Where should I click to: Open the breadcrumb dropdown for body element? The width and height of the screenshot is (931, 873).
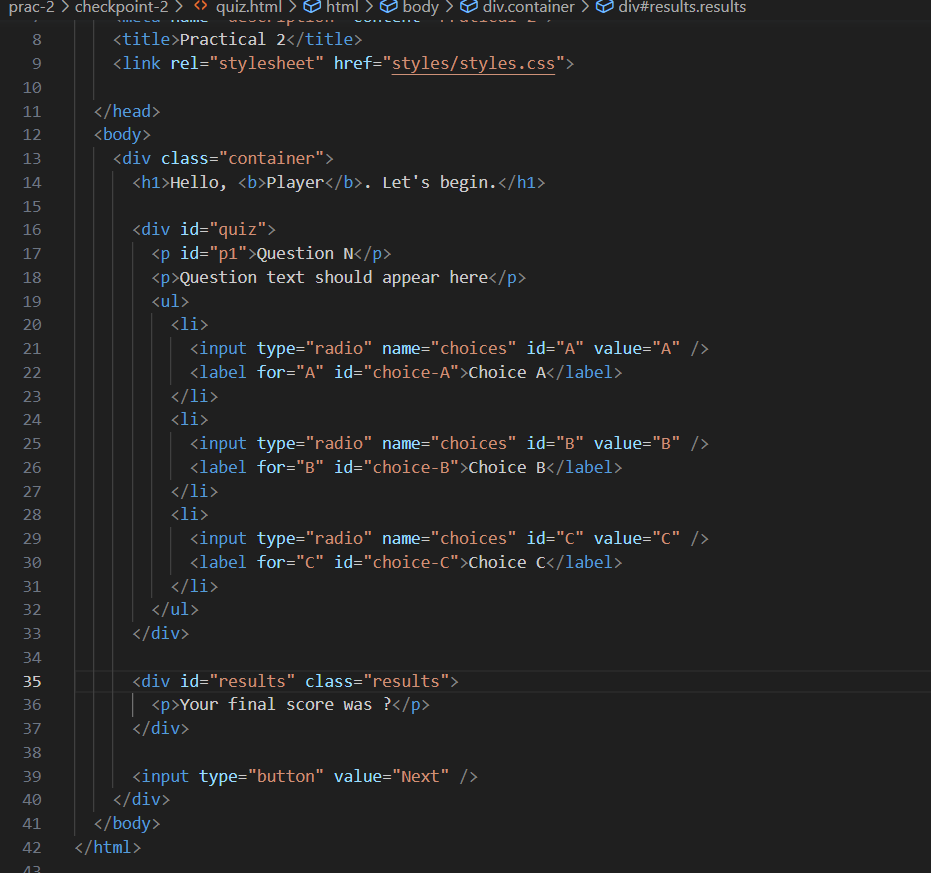[422, 8]
